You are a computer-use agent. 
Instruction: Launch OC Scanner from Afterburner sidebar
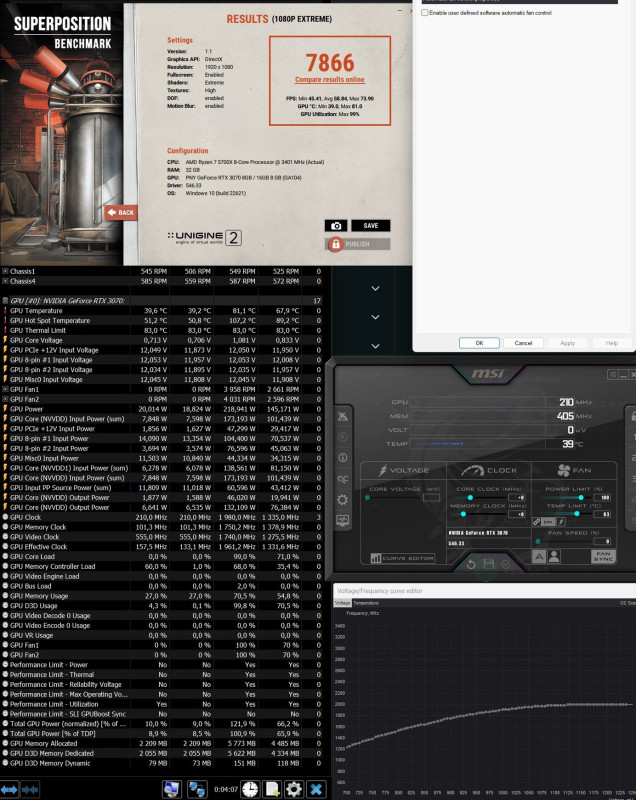click(x=343, y=479)
